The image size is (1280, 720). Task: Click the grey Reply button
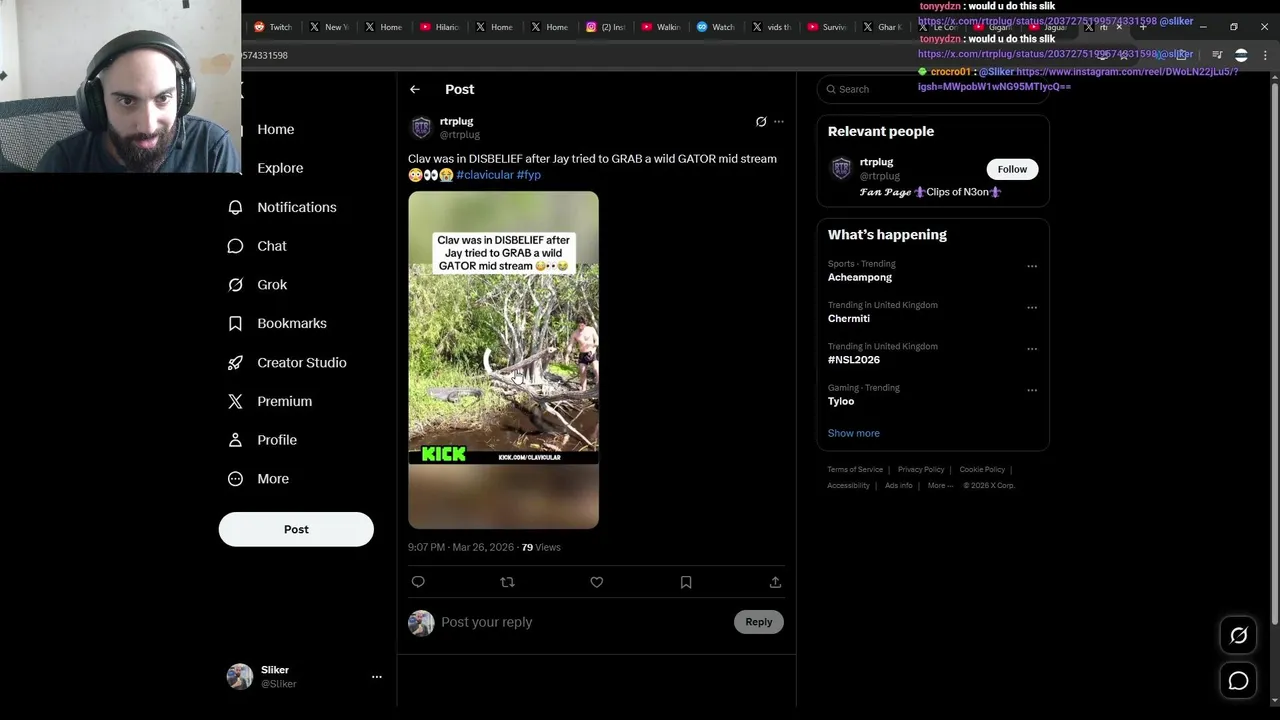click(759, 622)
